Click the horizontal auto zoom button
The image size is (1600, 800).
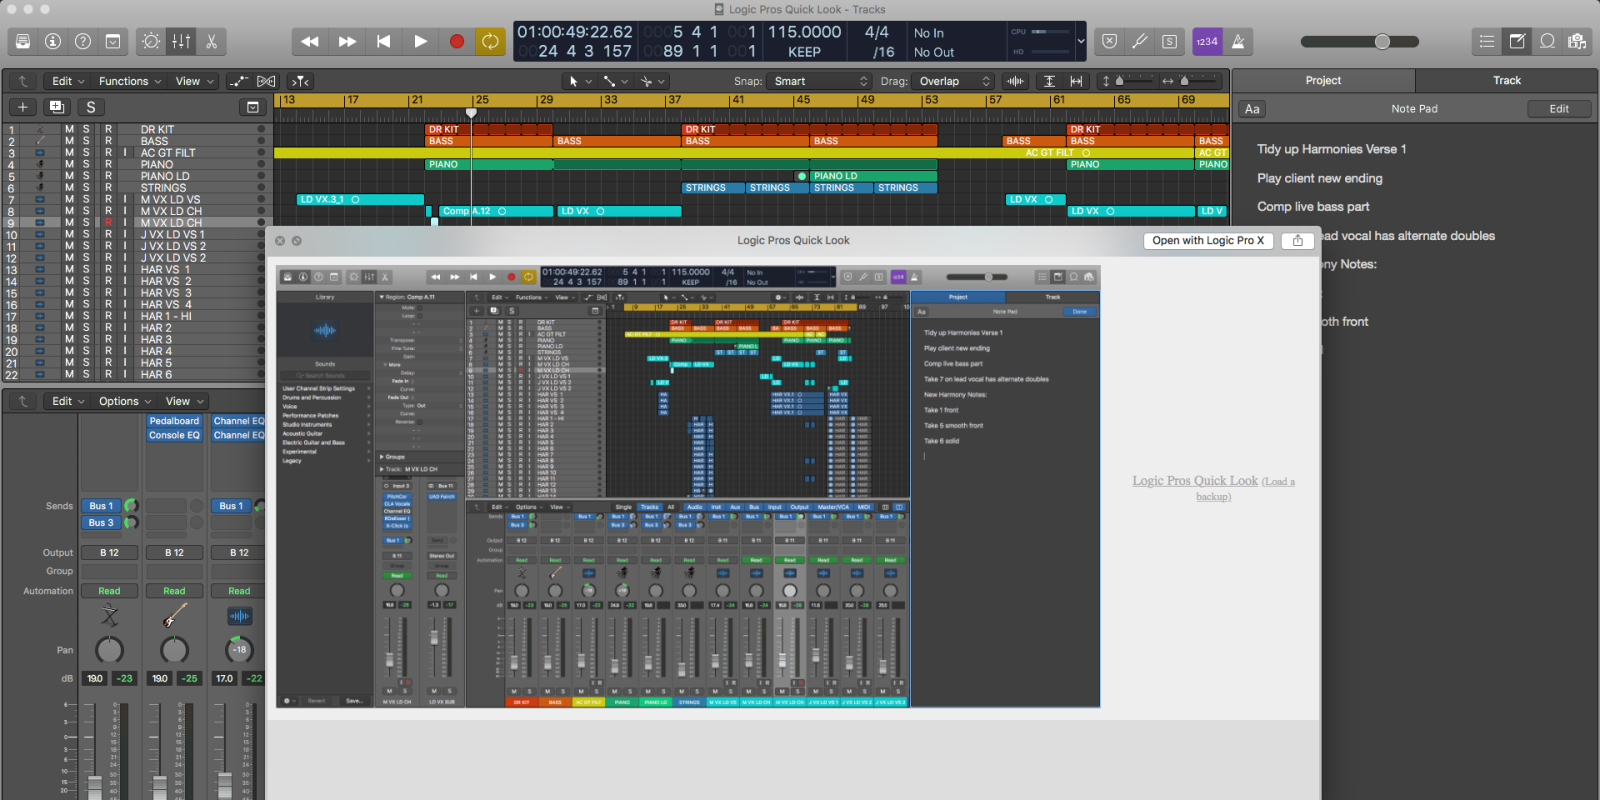(x=1076, y=81)
